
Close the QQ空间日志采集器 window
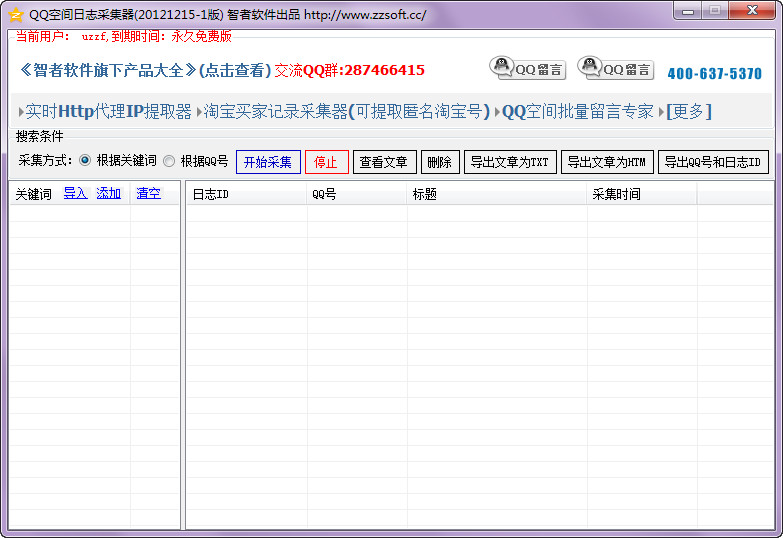pyautogui.click(x=752, y=10)
